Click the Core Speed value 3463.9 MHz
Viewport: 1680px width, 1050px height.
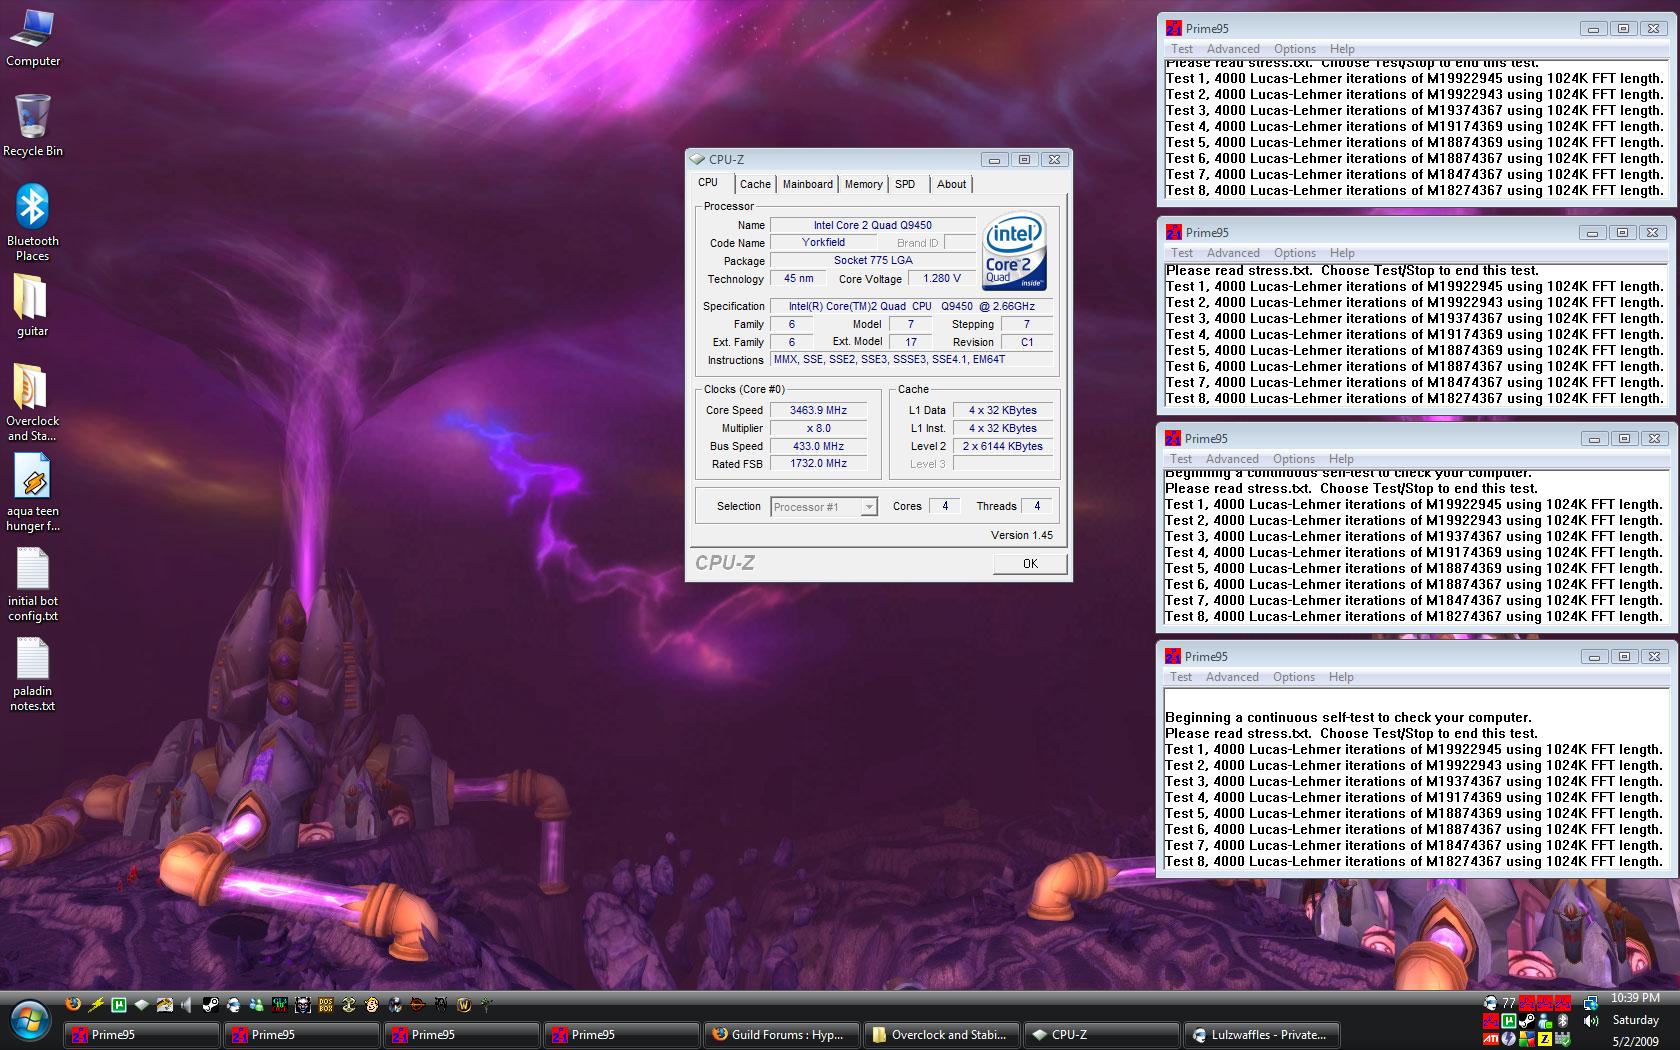[x=818, y=410]
